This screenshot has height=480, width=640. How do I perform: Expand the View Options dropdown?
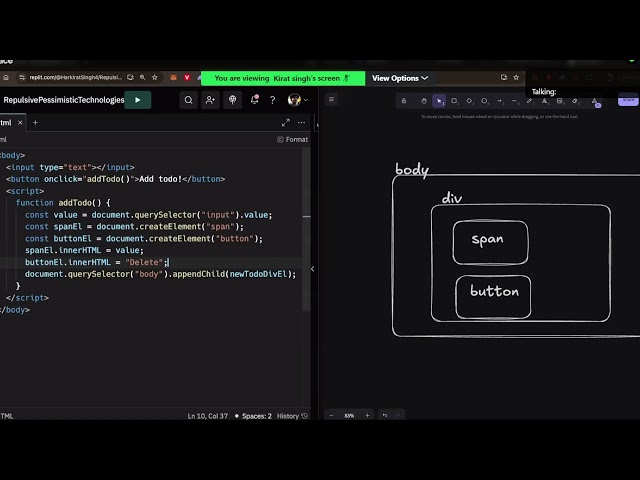(400, 78)
